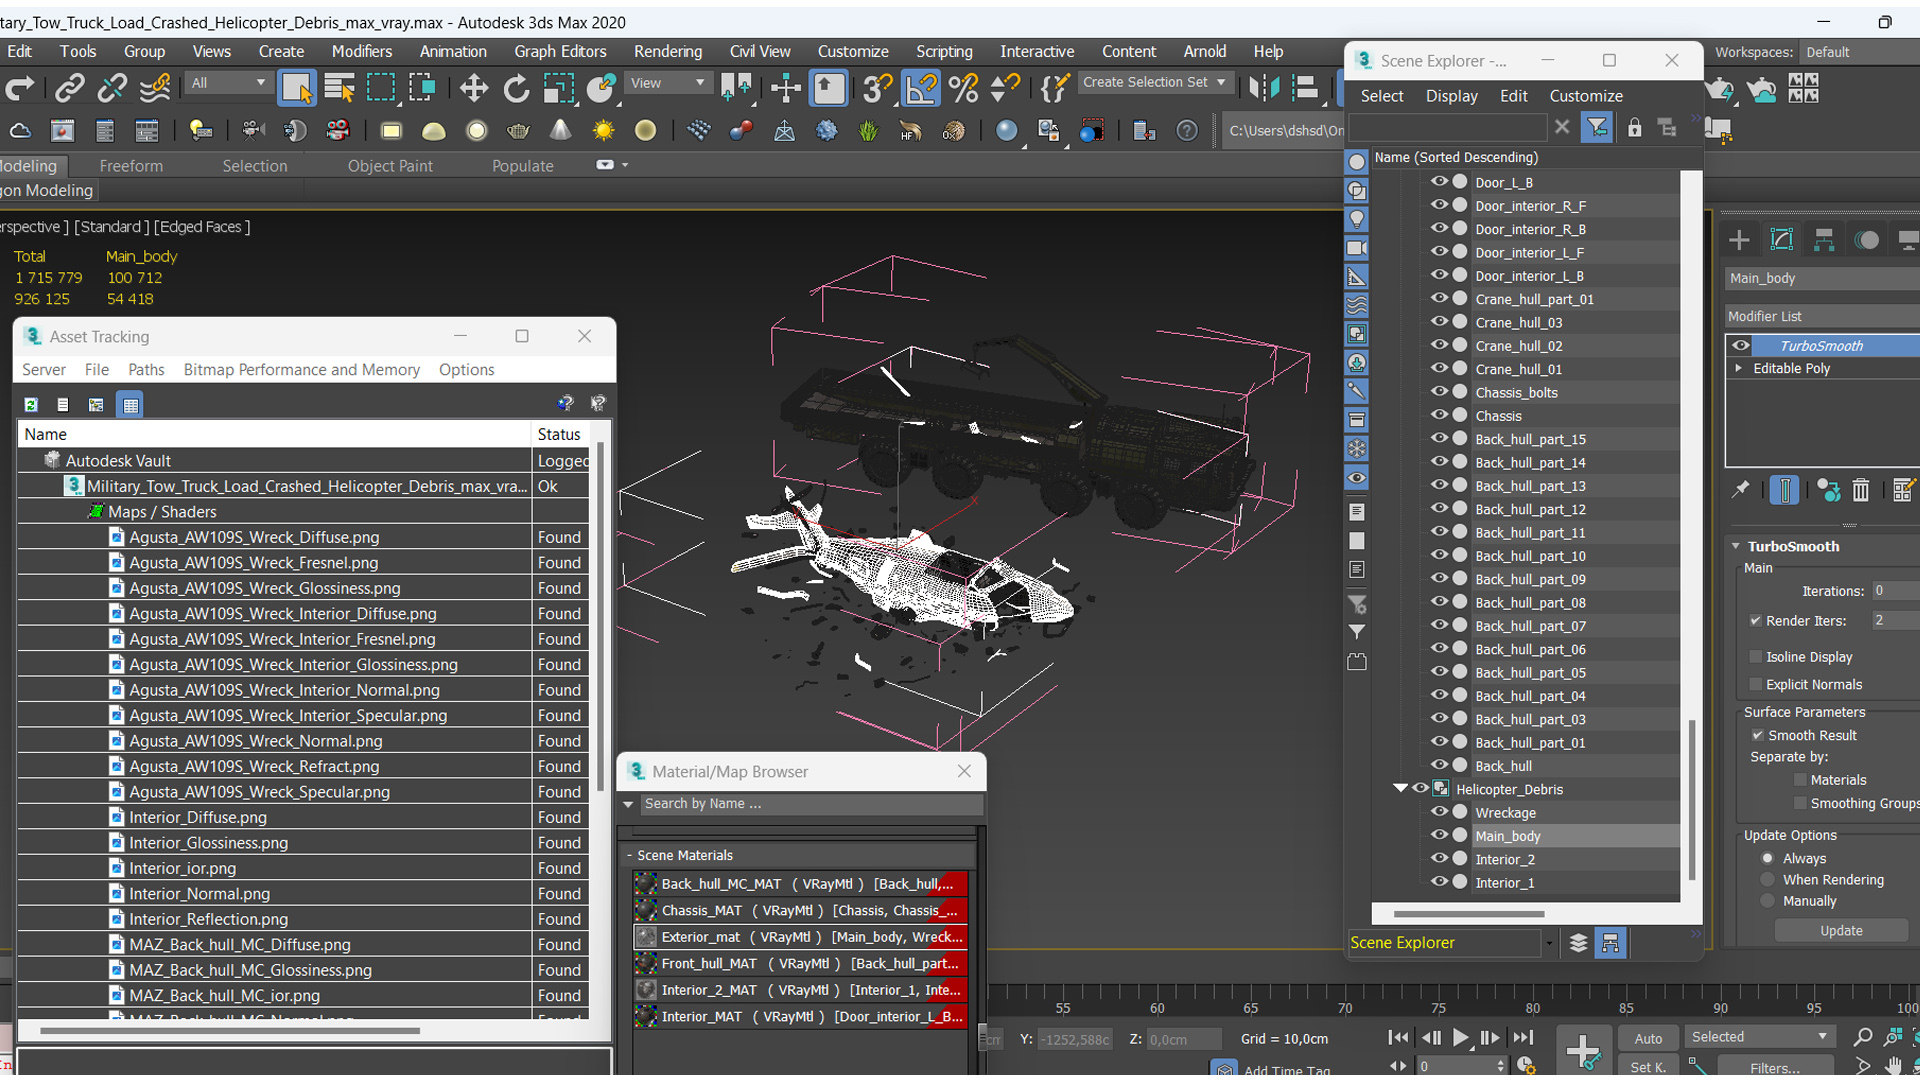This screenshot has height=1080, width=1920.
Task: Toggle visibility of Crane_hull_03
Action: coord(1439,322)
